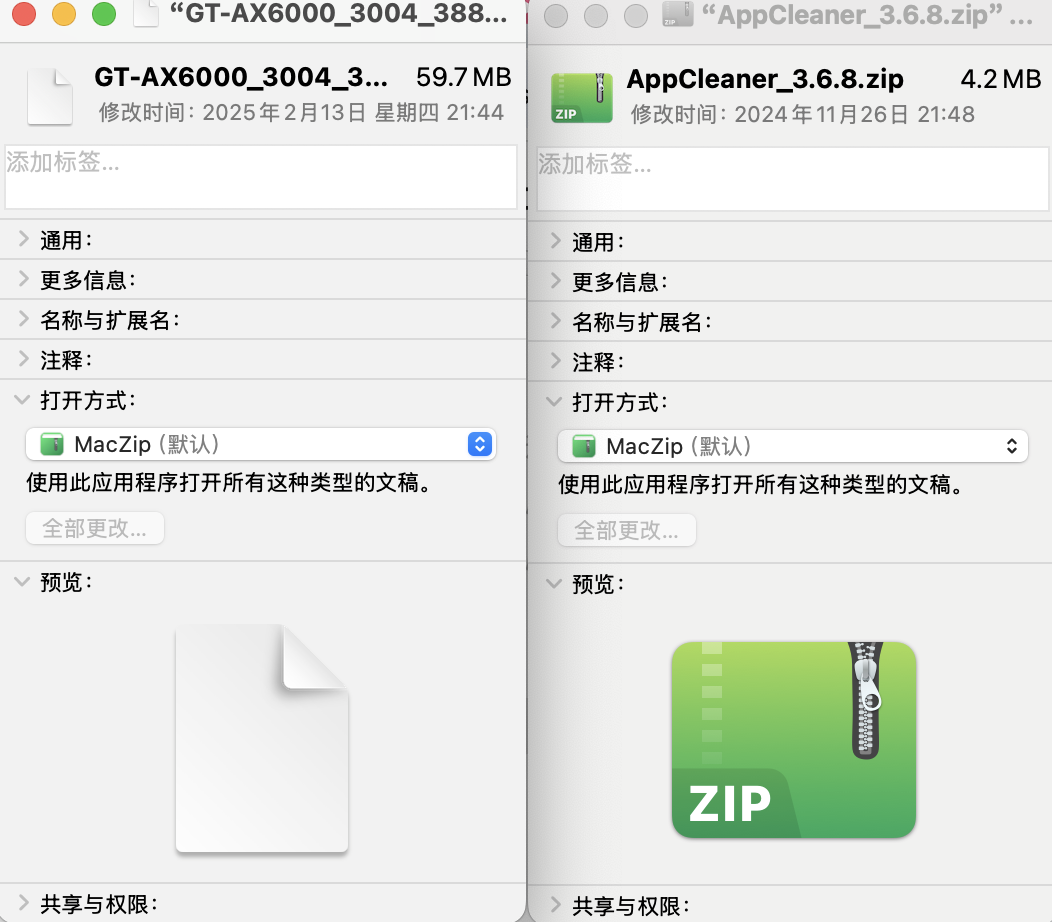
Task: Click modified date 2025年2月13日 星期四 21:44
Action: point(353,112)
